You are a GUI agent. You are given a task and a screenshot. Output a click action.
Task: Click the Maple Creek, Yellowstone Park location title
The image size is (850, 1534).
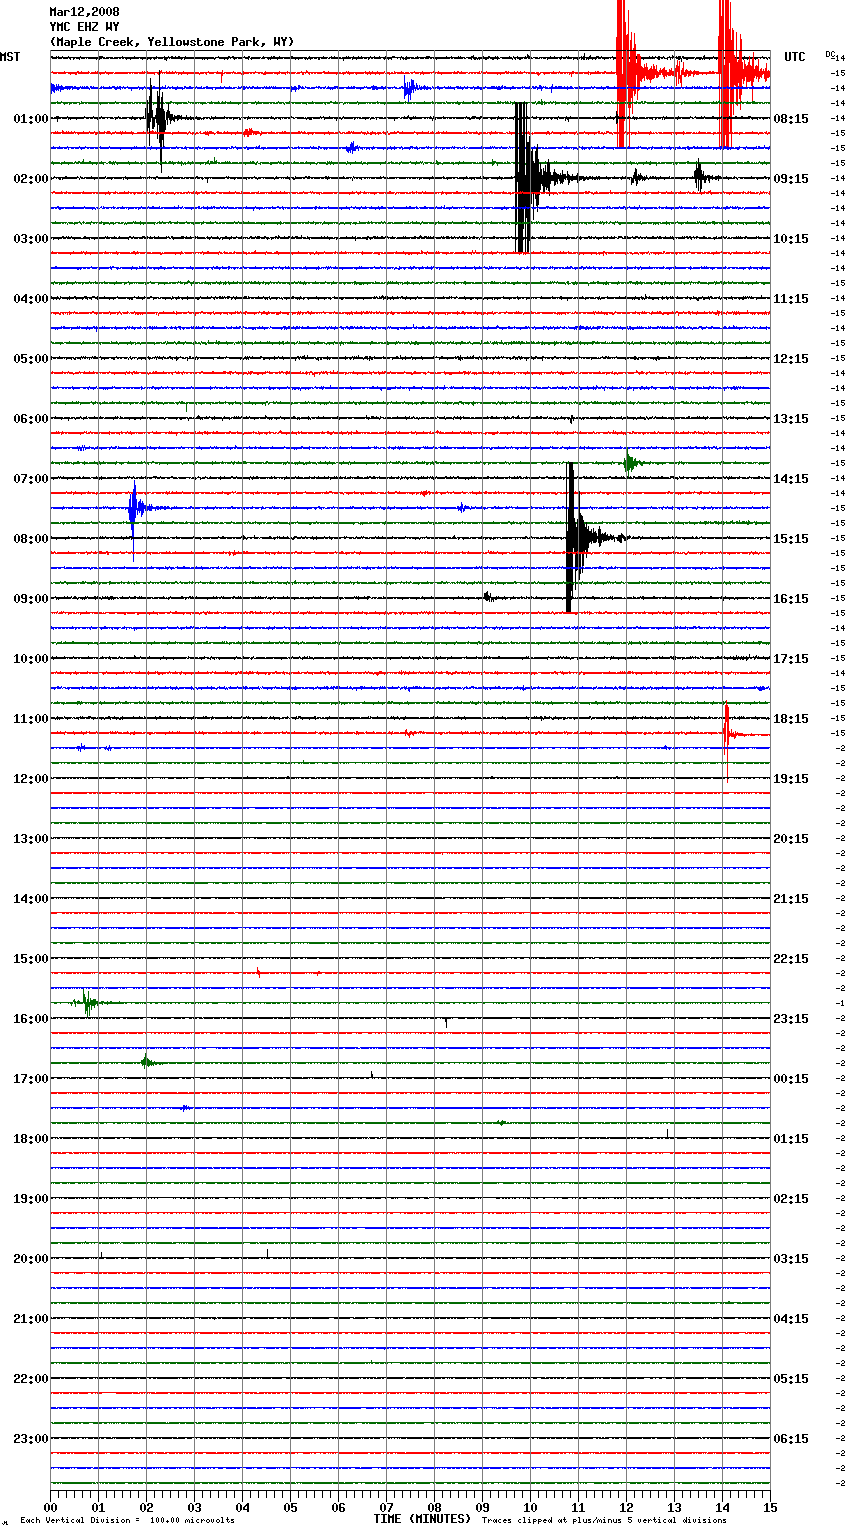[x=172, y=42]
